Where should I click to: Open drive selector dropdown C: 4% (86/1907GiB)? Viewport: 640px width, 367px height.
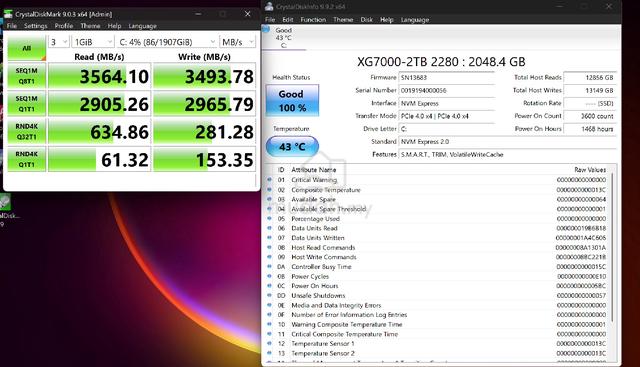pos(167,42)
